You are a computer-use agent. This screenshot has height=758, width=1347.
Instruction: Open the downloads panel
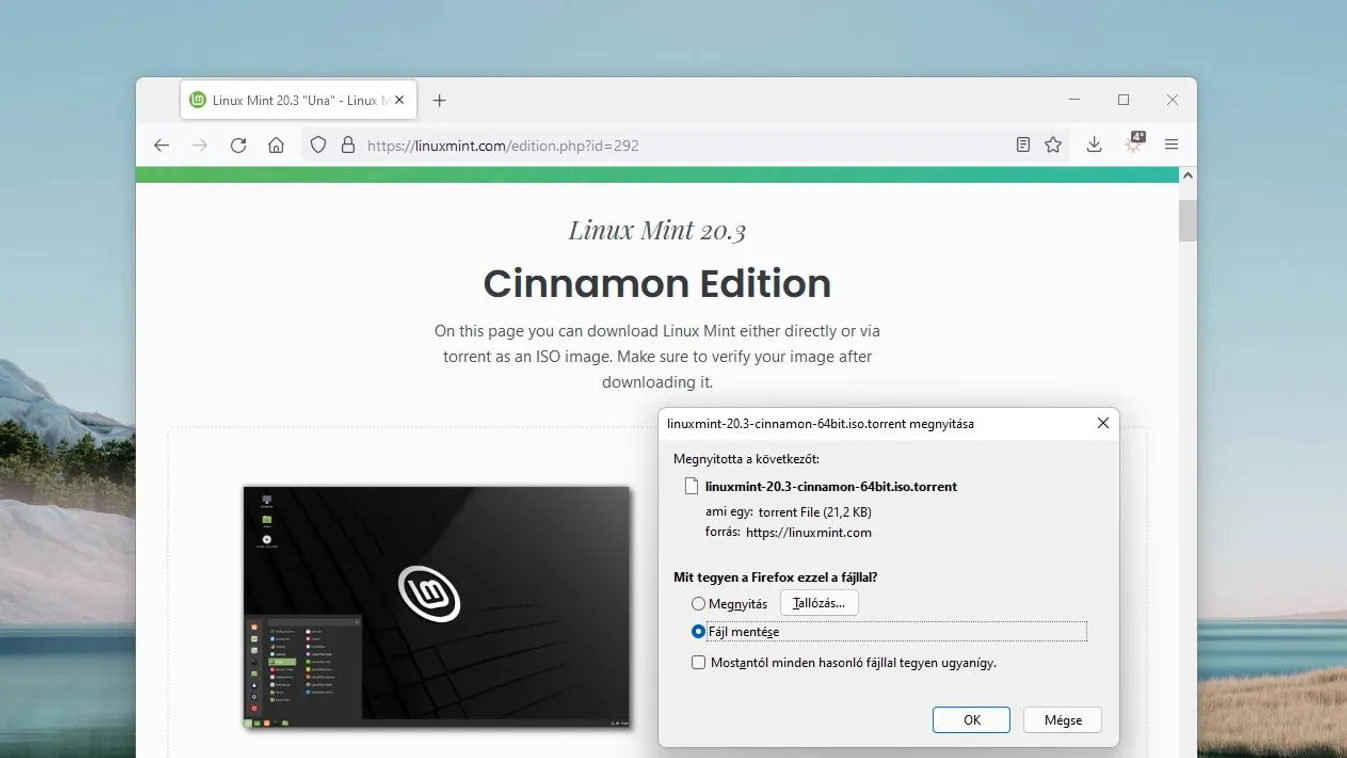tap(1094, 145)
